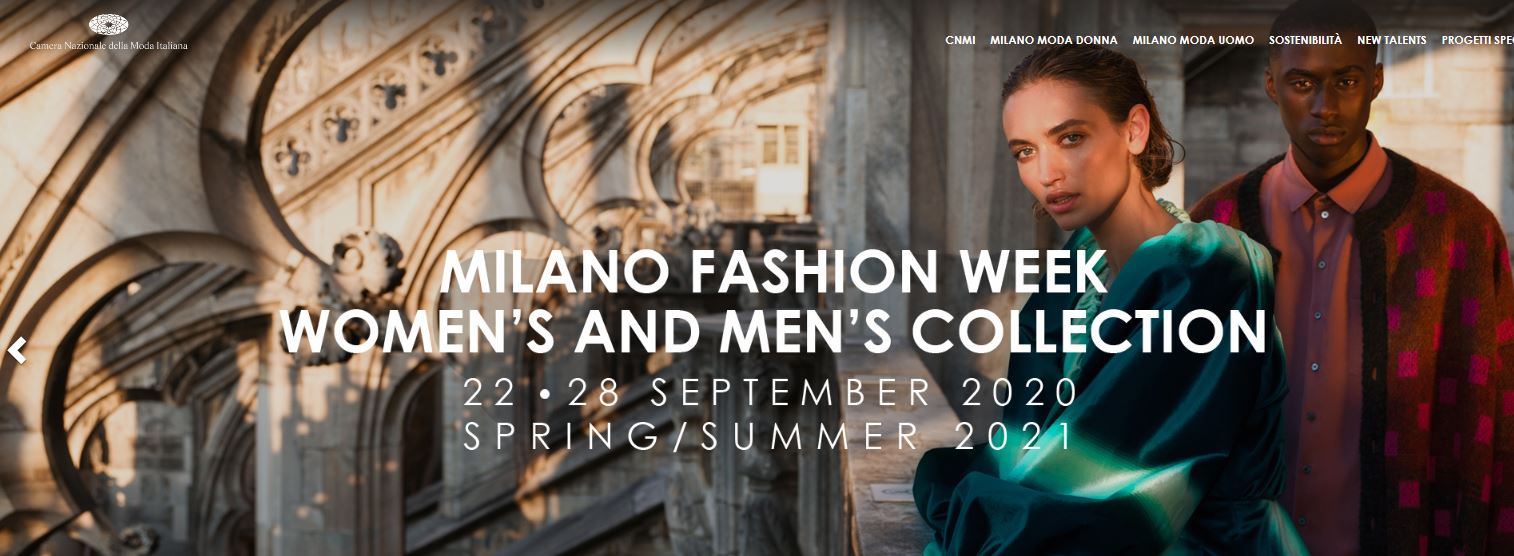Image resolution: width=1514 pixels, height=556 pixels.
Task: Select Sostenibilità in the navigation bar
Action: [1305, 41]
